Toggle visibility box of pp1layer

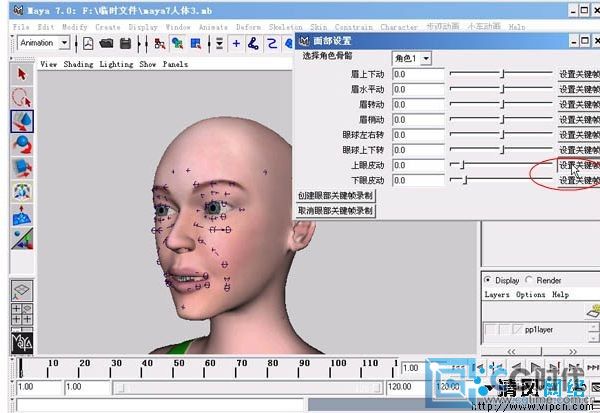(491, 330)
